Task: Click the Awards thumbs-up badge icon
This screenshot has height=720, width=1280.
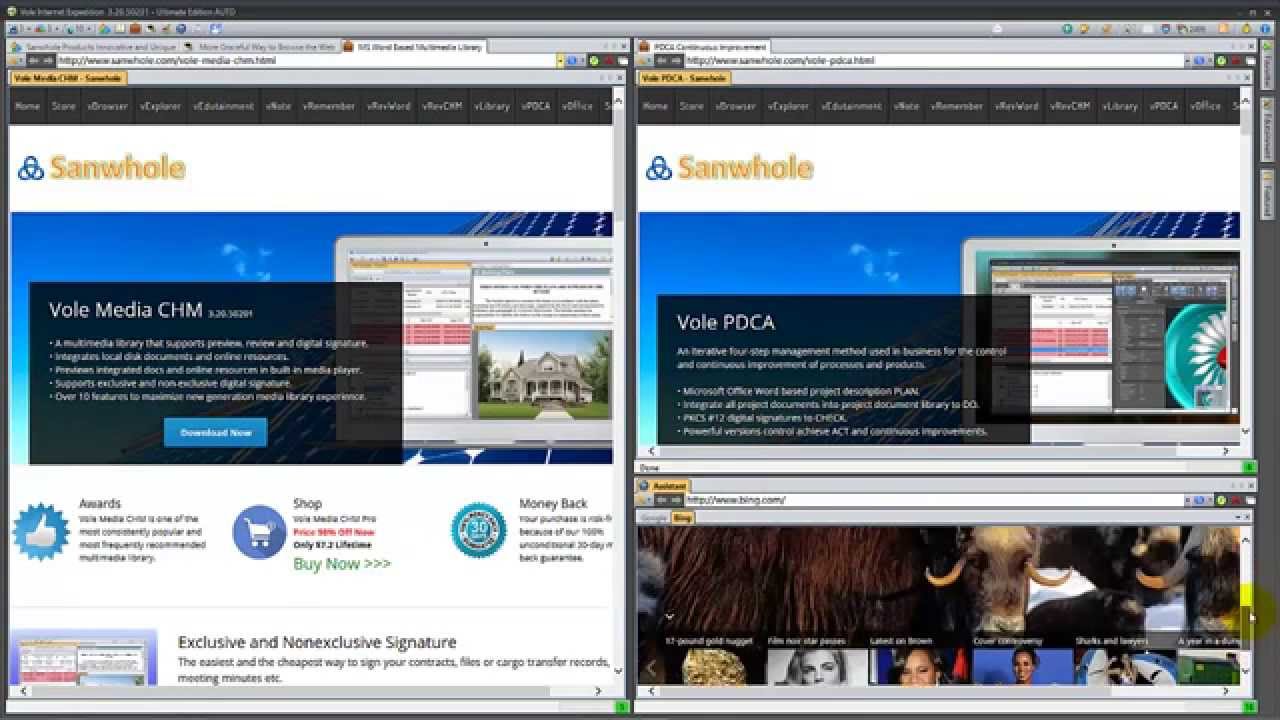Action: coord(41,531)
